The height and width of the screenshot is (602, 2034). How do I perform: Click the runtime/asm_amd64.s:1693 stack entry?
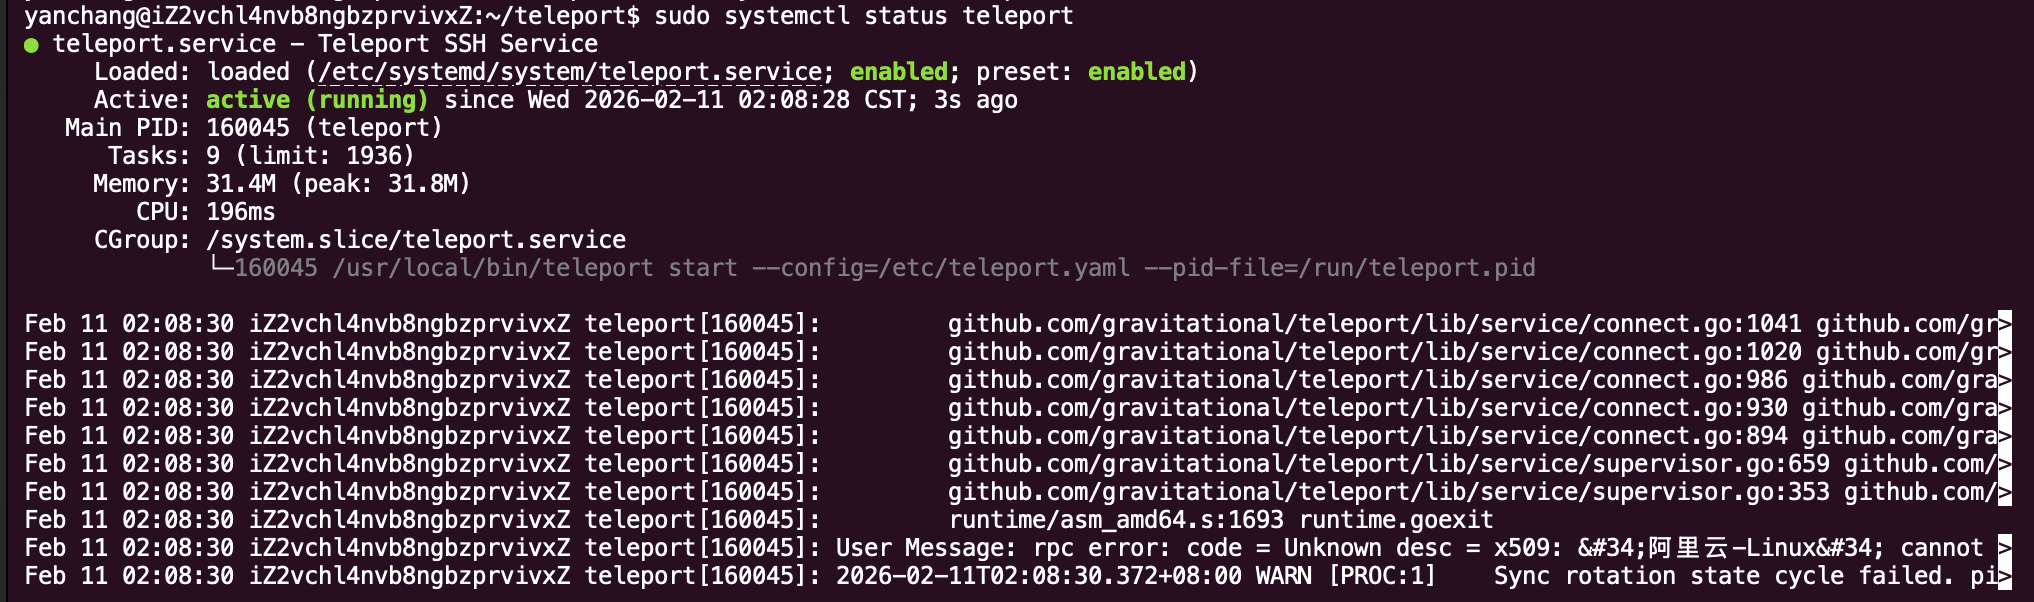[x=1116, y=520]
